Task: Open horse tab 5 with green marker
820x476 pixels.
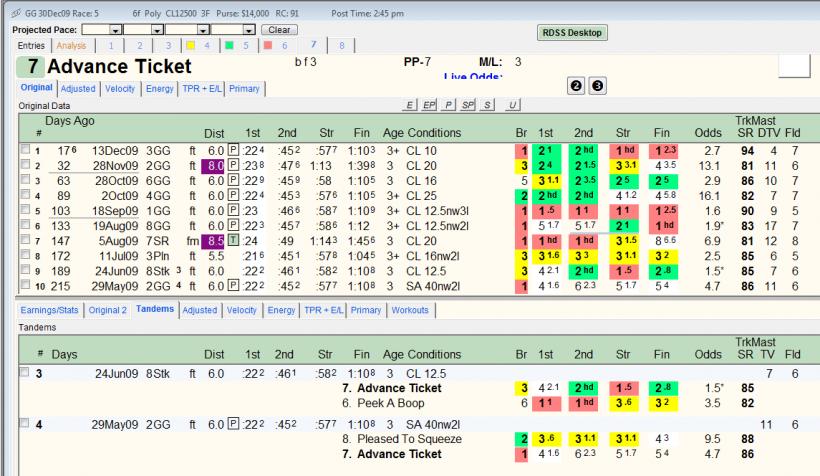Action: coord(237,46)
